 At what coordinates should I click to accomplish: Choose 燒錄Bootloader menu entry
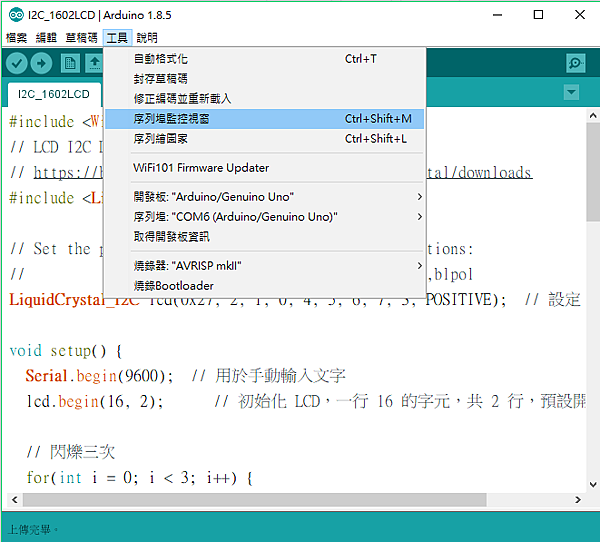tap(264, 286)
